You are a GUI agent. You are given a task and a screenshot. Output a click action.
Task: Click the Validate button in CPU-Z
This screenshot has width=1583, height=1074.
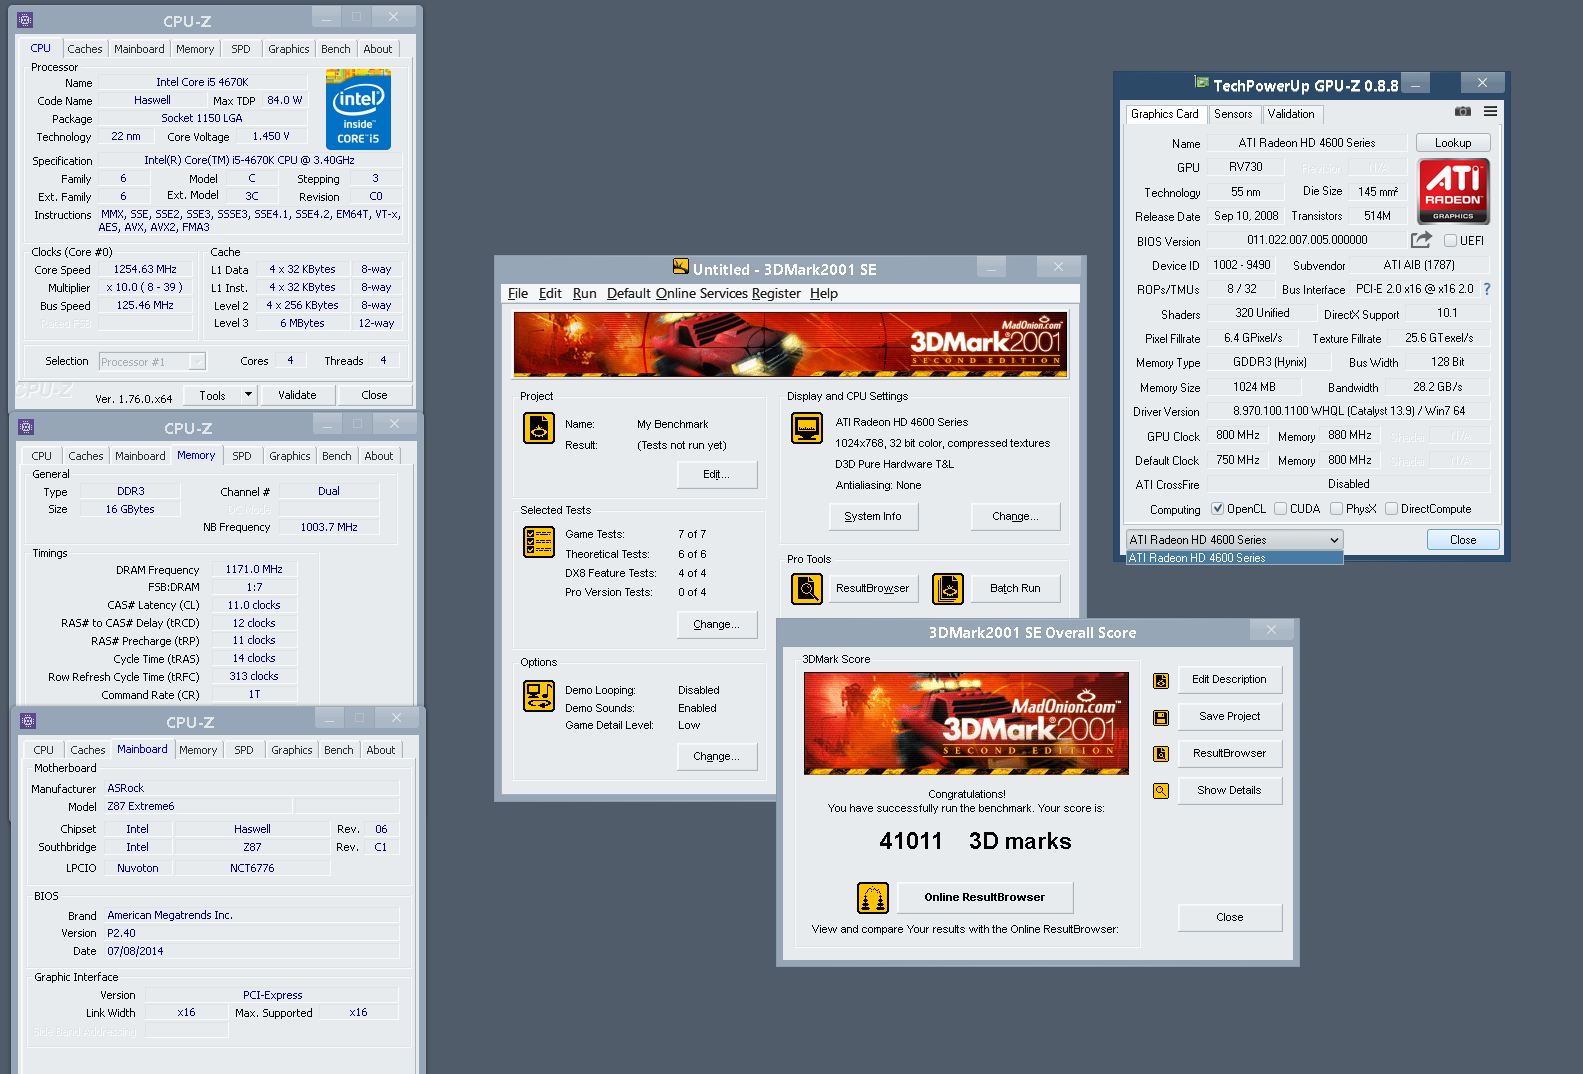point(297,395)
